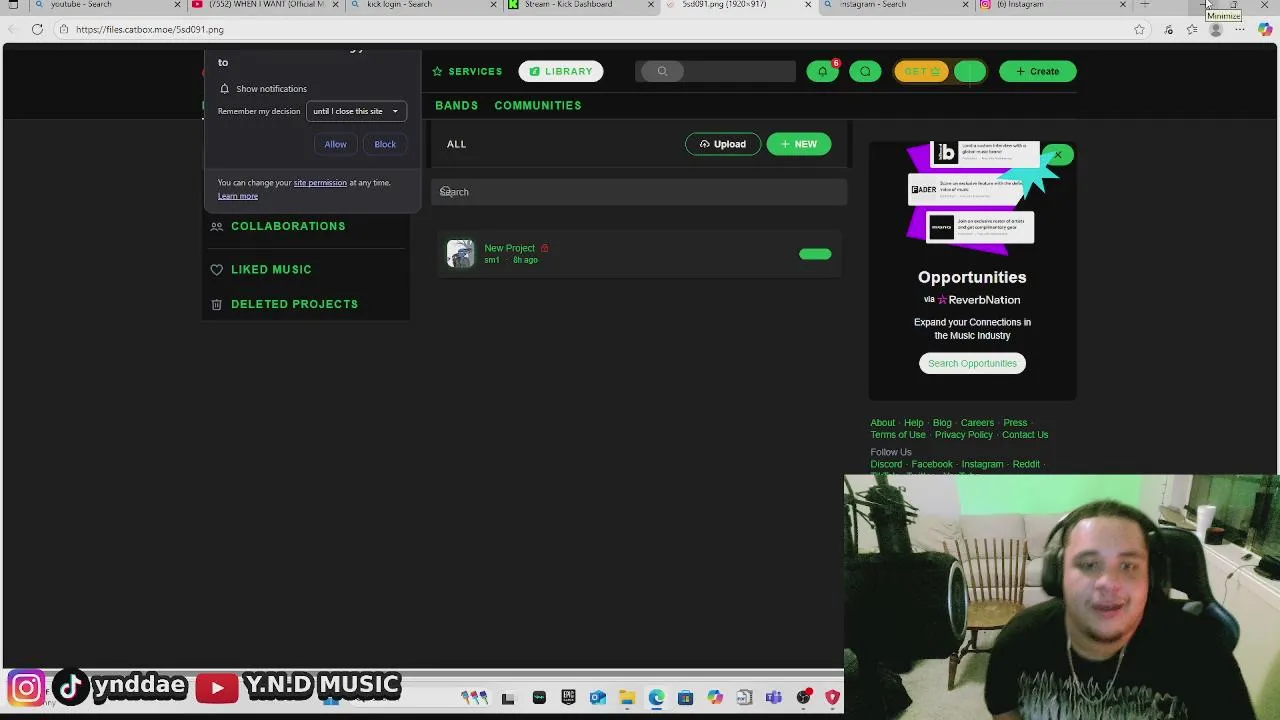This screenshot has width=1280, height=720.
Task: Open browser settings and more menu
Action: (1240, 29)
